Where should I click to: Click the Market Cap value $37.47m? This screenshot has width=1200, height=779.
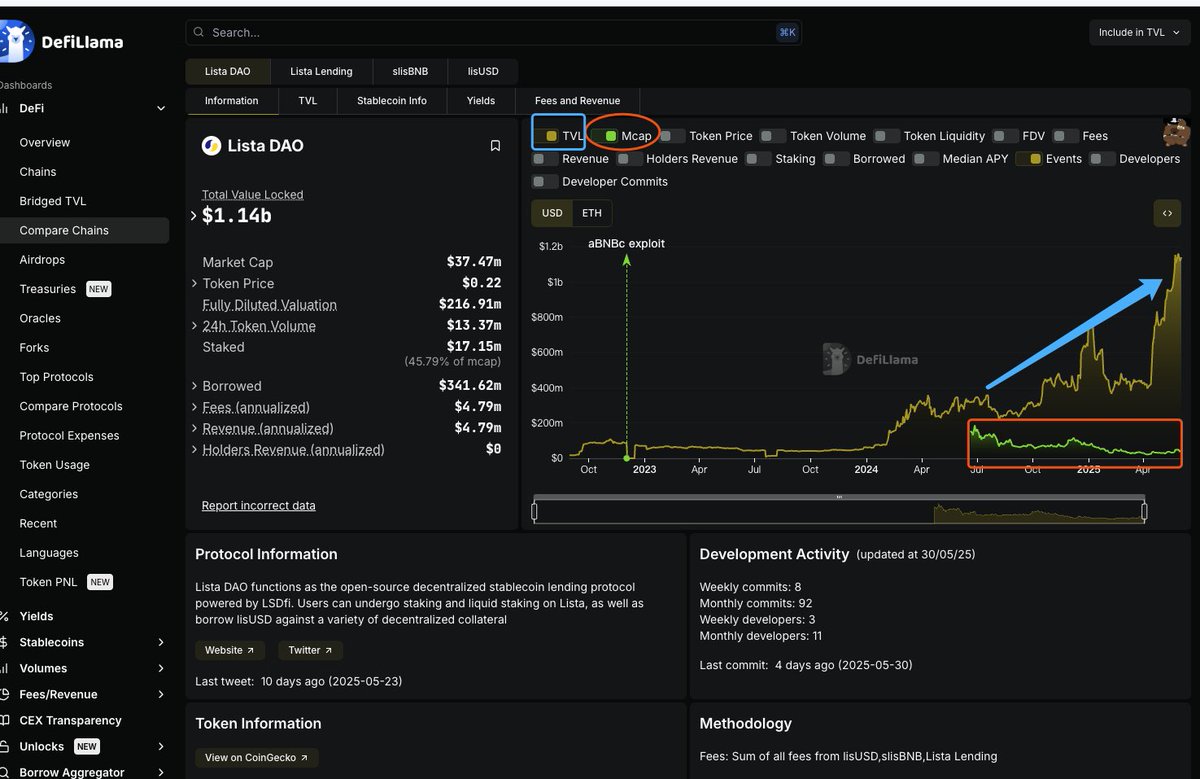474,262
